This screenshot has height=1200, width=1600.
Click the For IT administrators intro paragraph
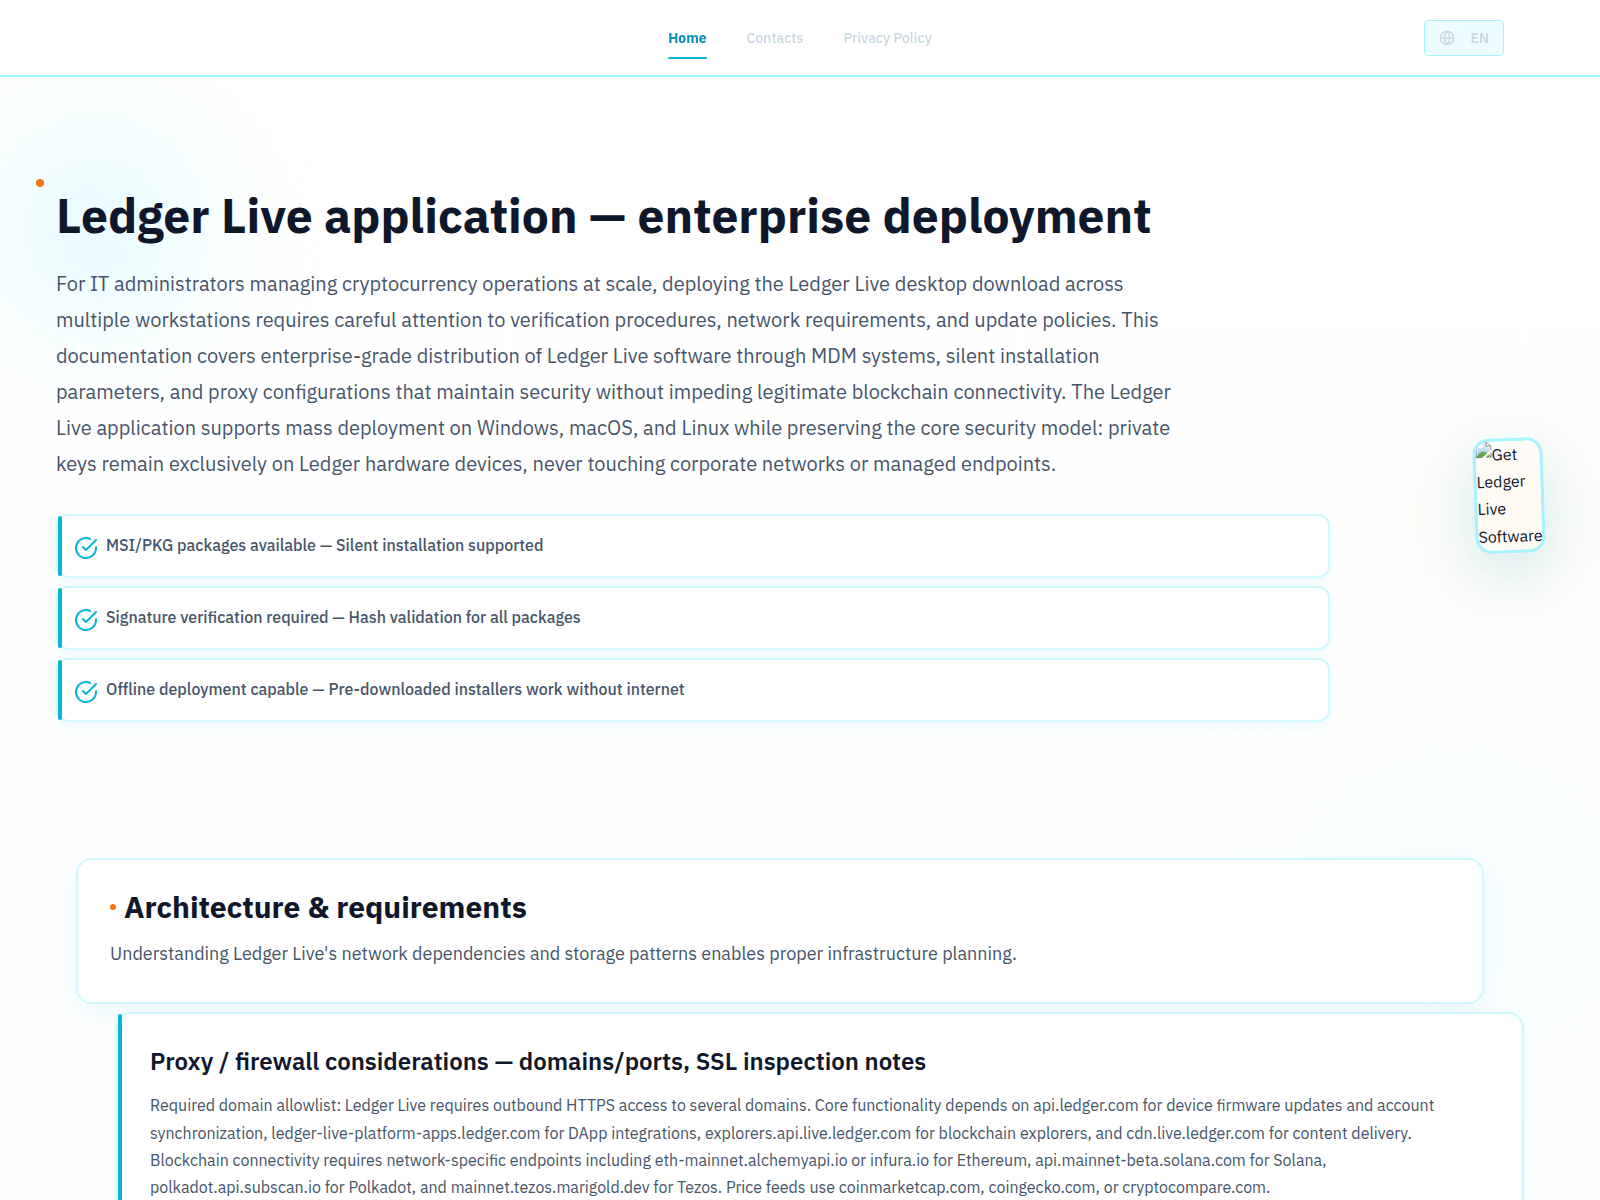click(x=613, y=374)
